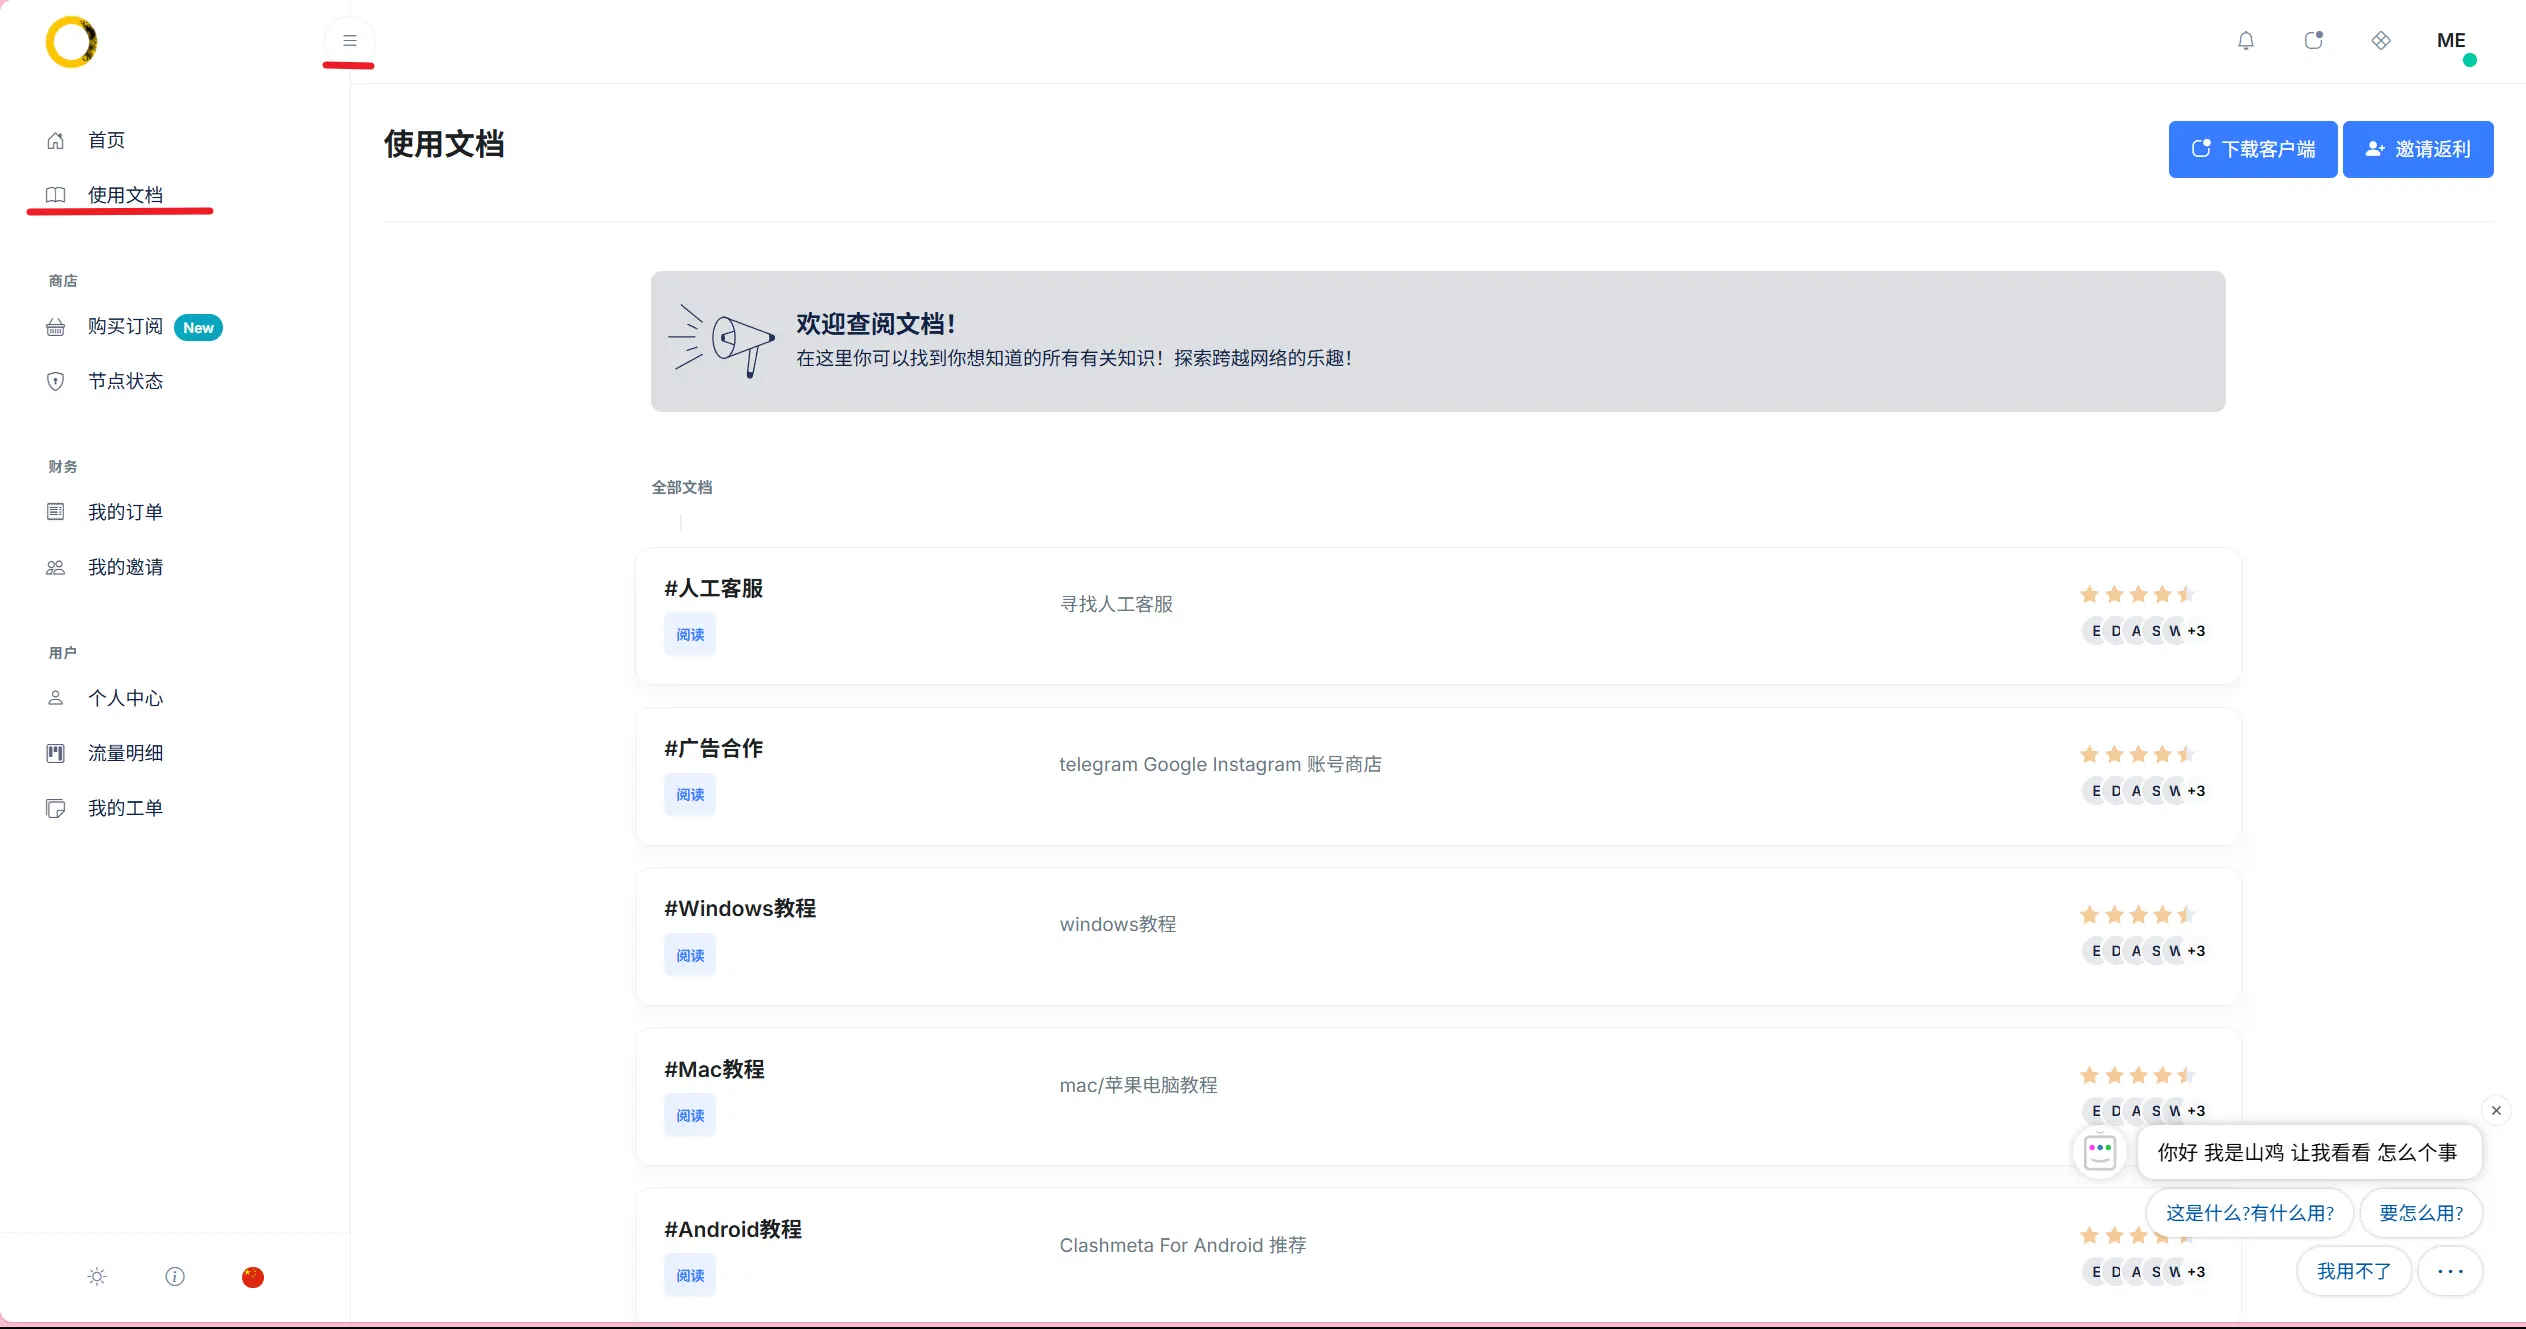
Task: Click the chatbot robot face icon
Action: pyautogui.click(x=2099, y=1152)
